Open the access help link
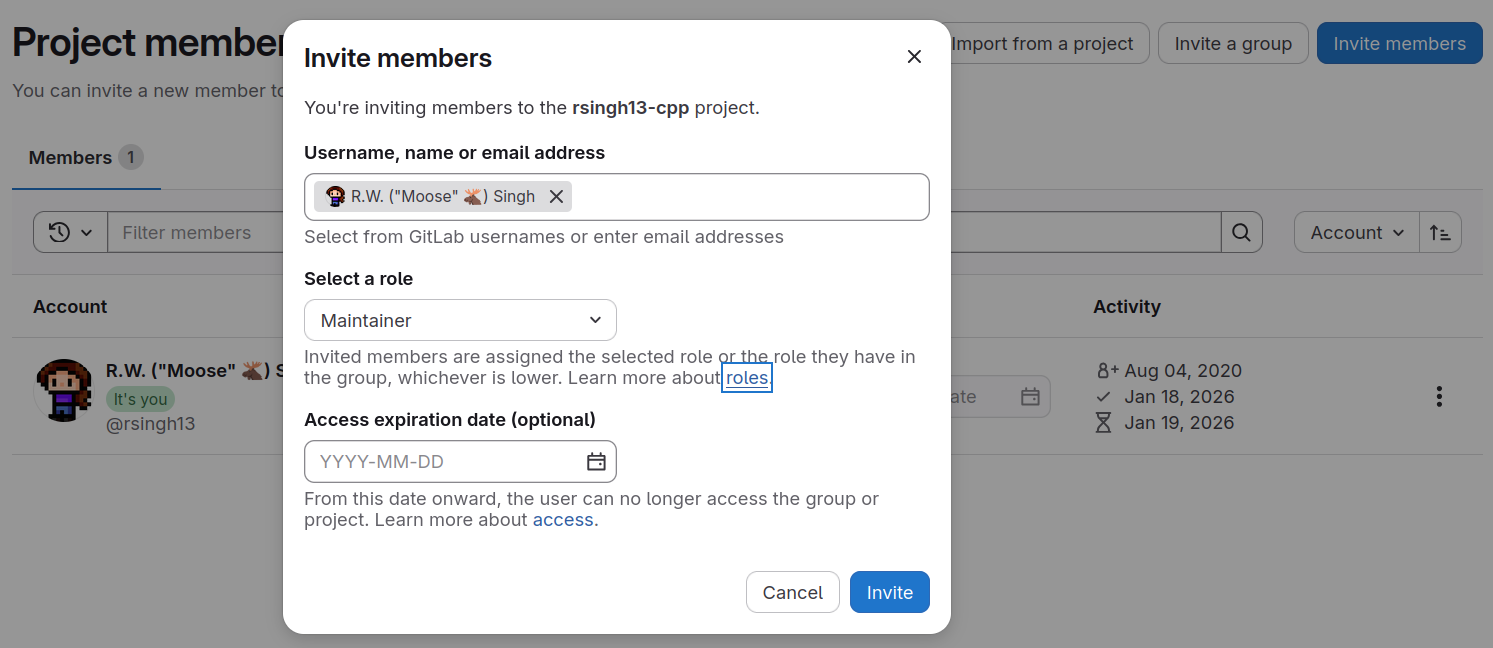Image resolution: width=1493 pixels, height=648 pixels. tap(563, 520)
